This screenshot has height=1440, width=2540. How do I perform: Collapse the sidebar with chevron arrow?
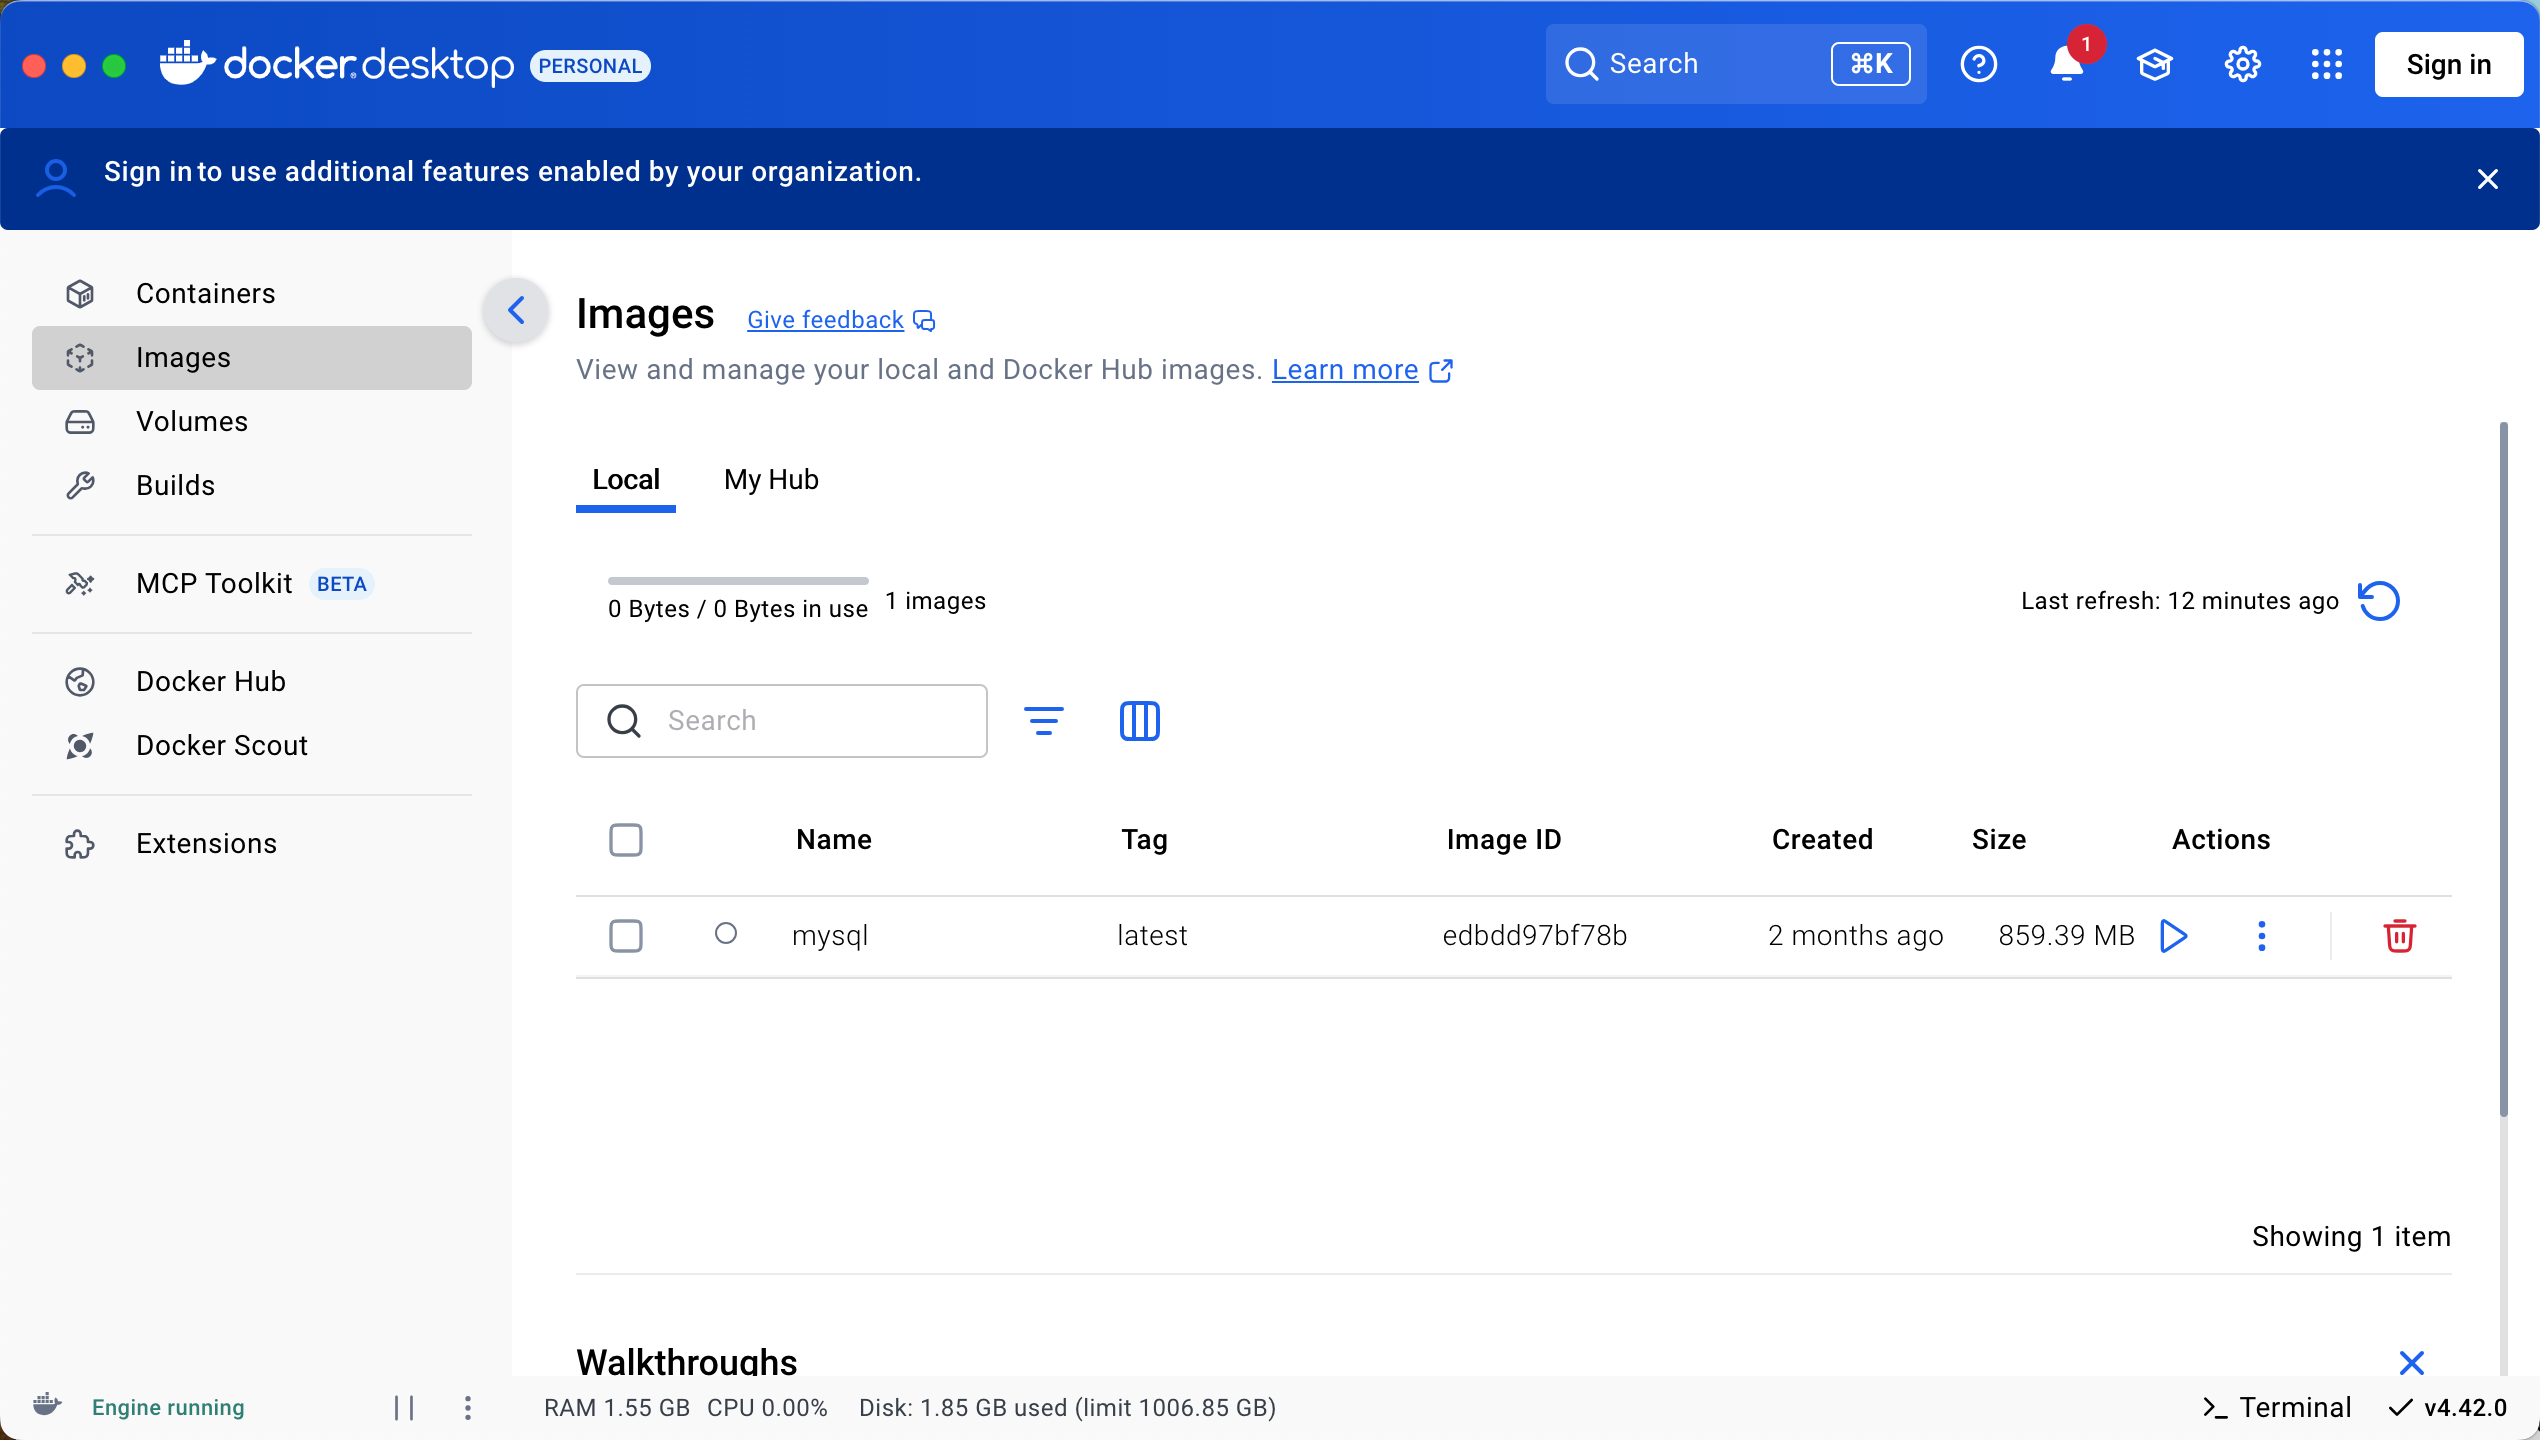pos(516,311)
